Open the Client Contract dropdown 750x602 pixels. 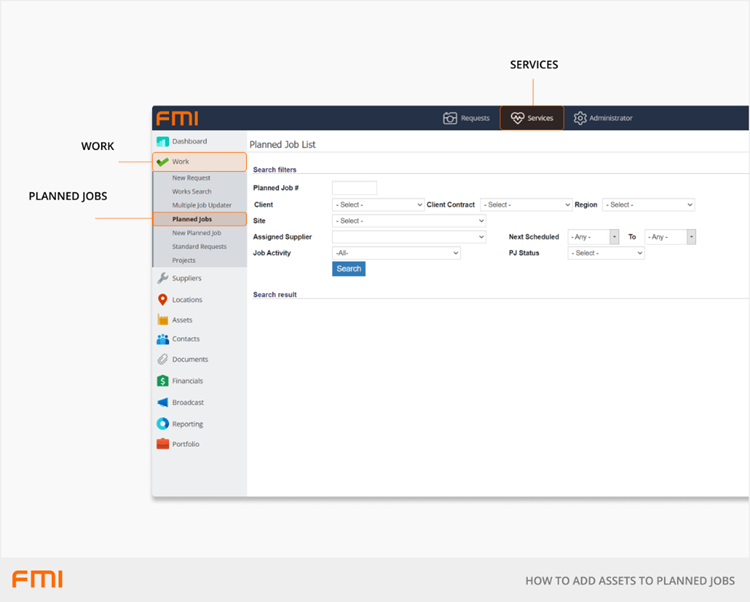click(526, 205)
